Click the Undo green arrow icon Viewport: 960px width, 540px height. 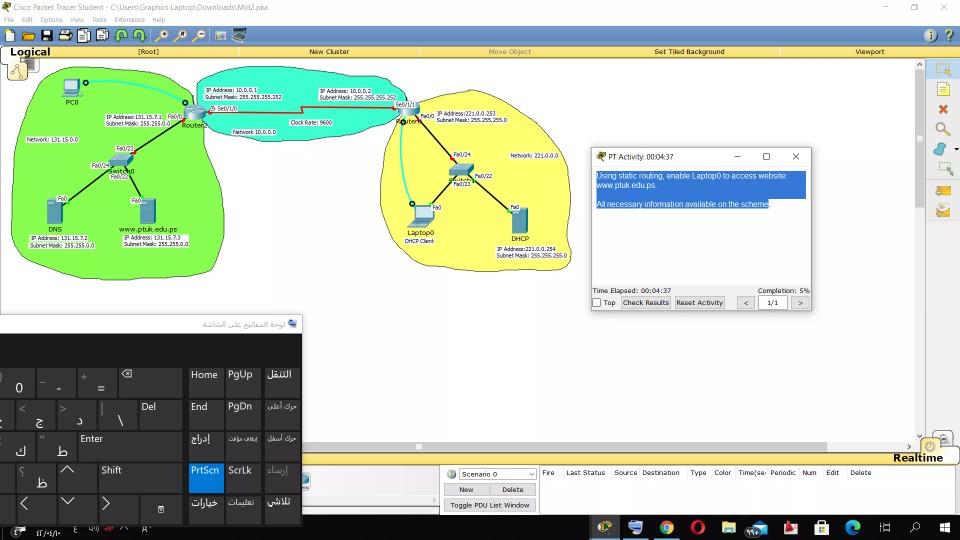click(x=121, y=36)
